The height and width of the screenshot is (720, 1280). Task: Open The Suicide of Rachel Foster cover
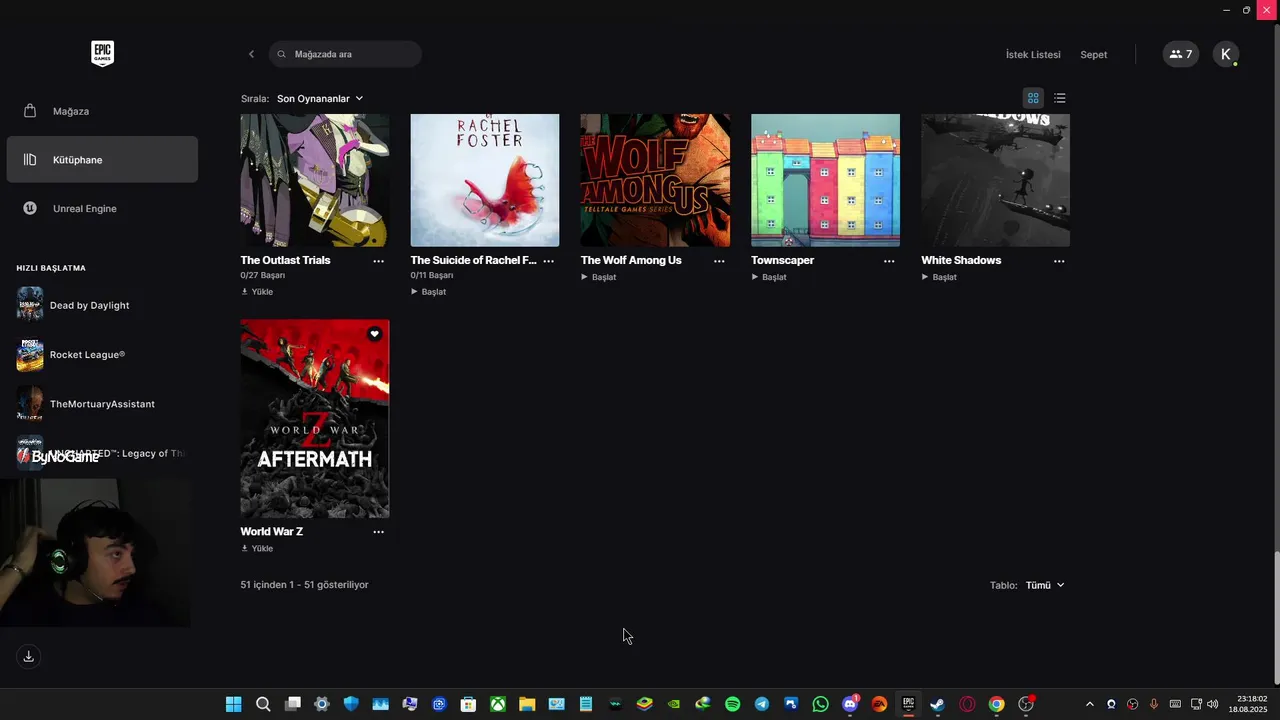[x=485, y=180]
